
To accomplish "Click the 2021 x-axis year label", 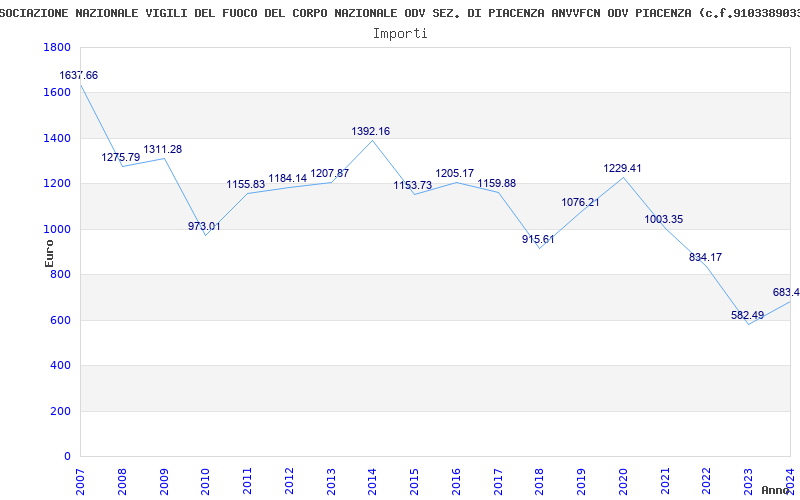I will pos(665,482).
